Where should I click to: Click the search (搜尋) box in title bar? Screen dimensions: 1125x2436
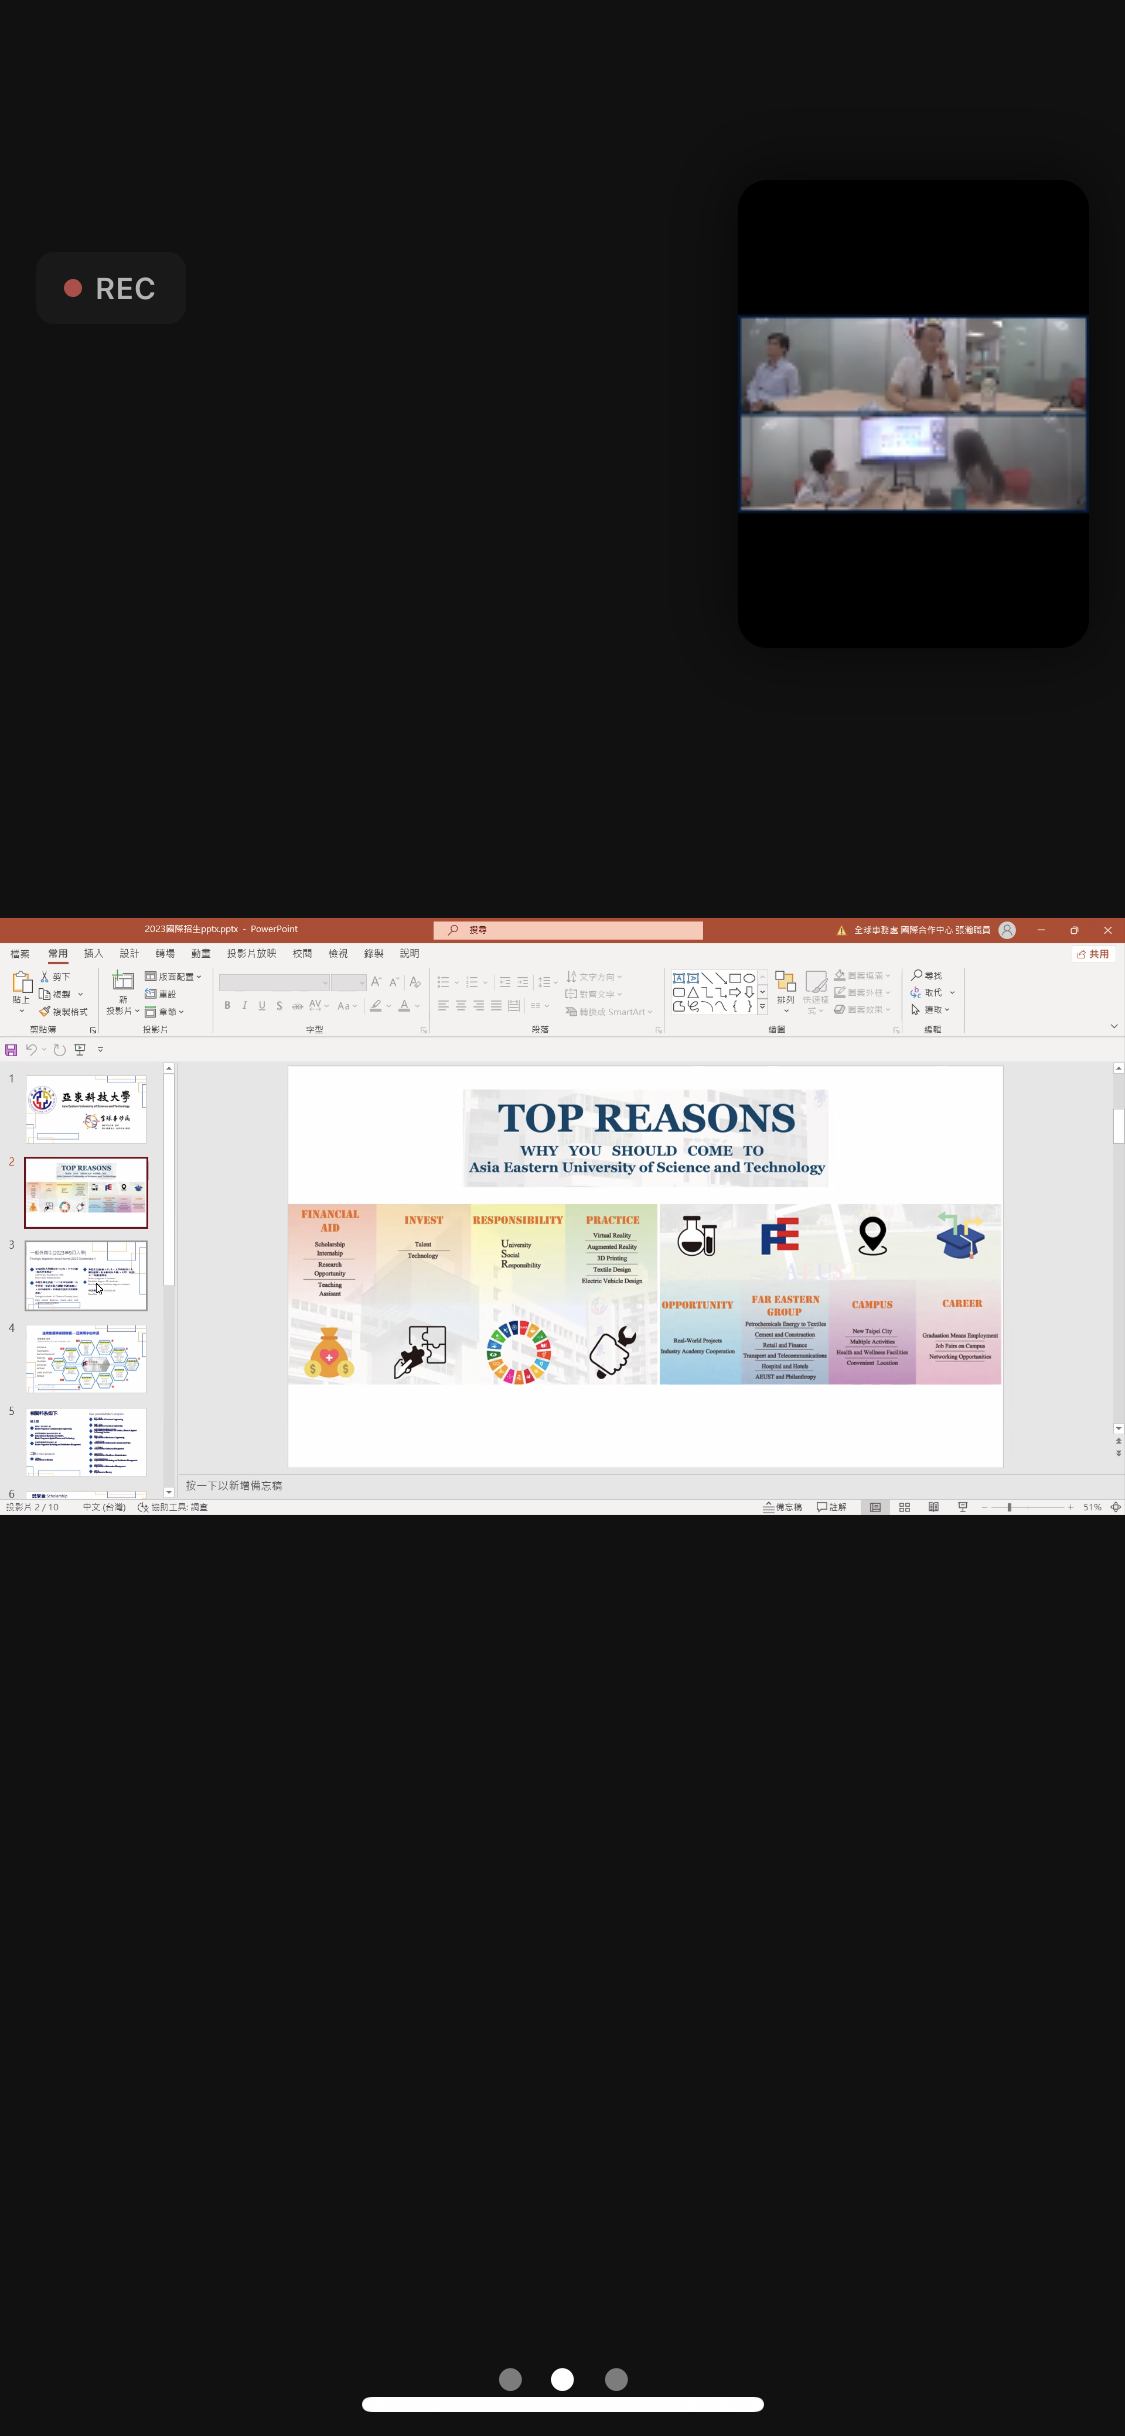click(568, 930)
